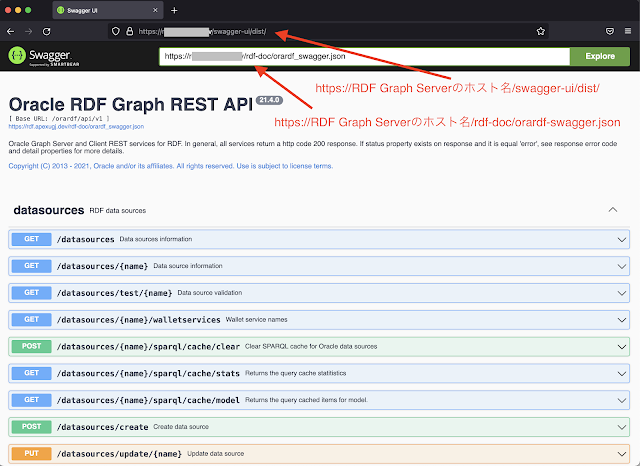Click the Base URL /orardf/api/v1 text
Viewport: 640px width, 466px height.
click(x=59, y=119)
